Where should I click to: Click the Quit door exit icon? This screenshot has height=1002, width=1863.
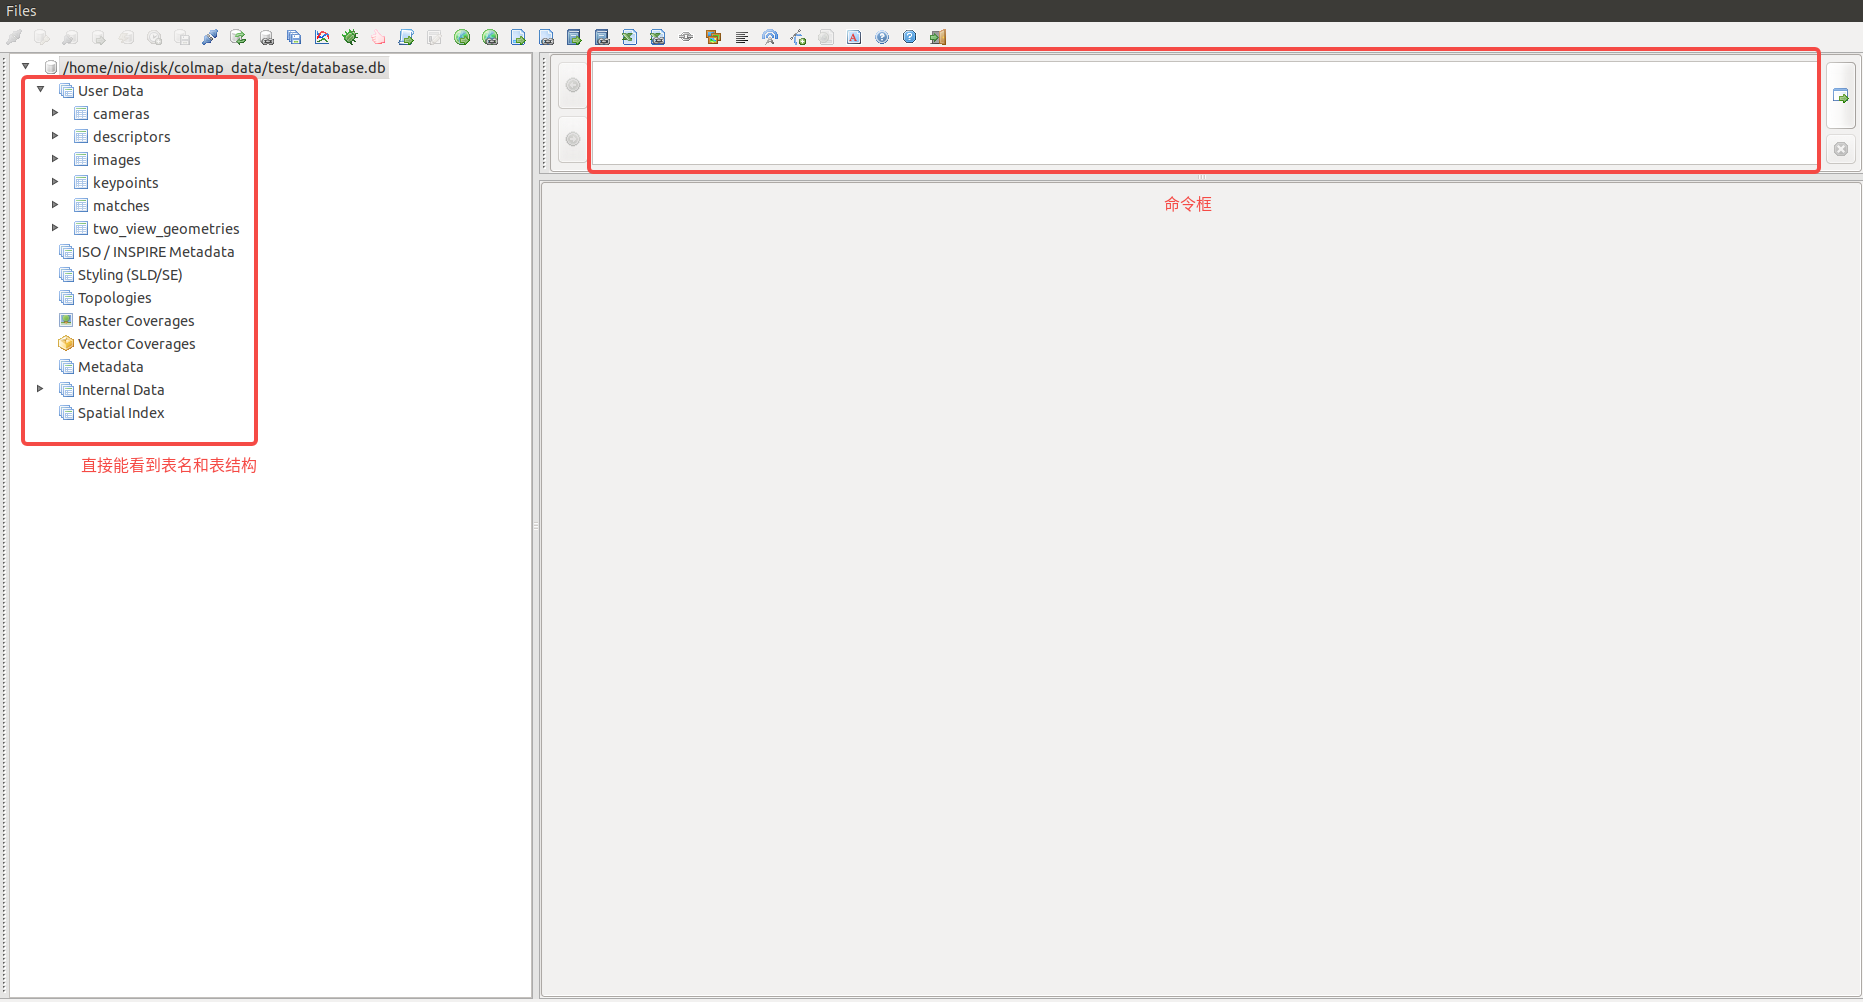[938, 37]
